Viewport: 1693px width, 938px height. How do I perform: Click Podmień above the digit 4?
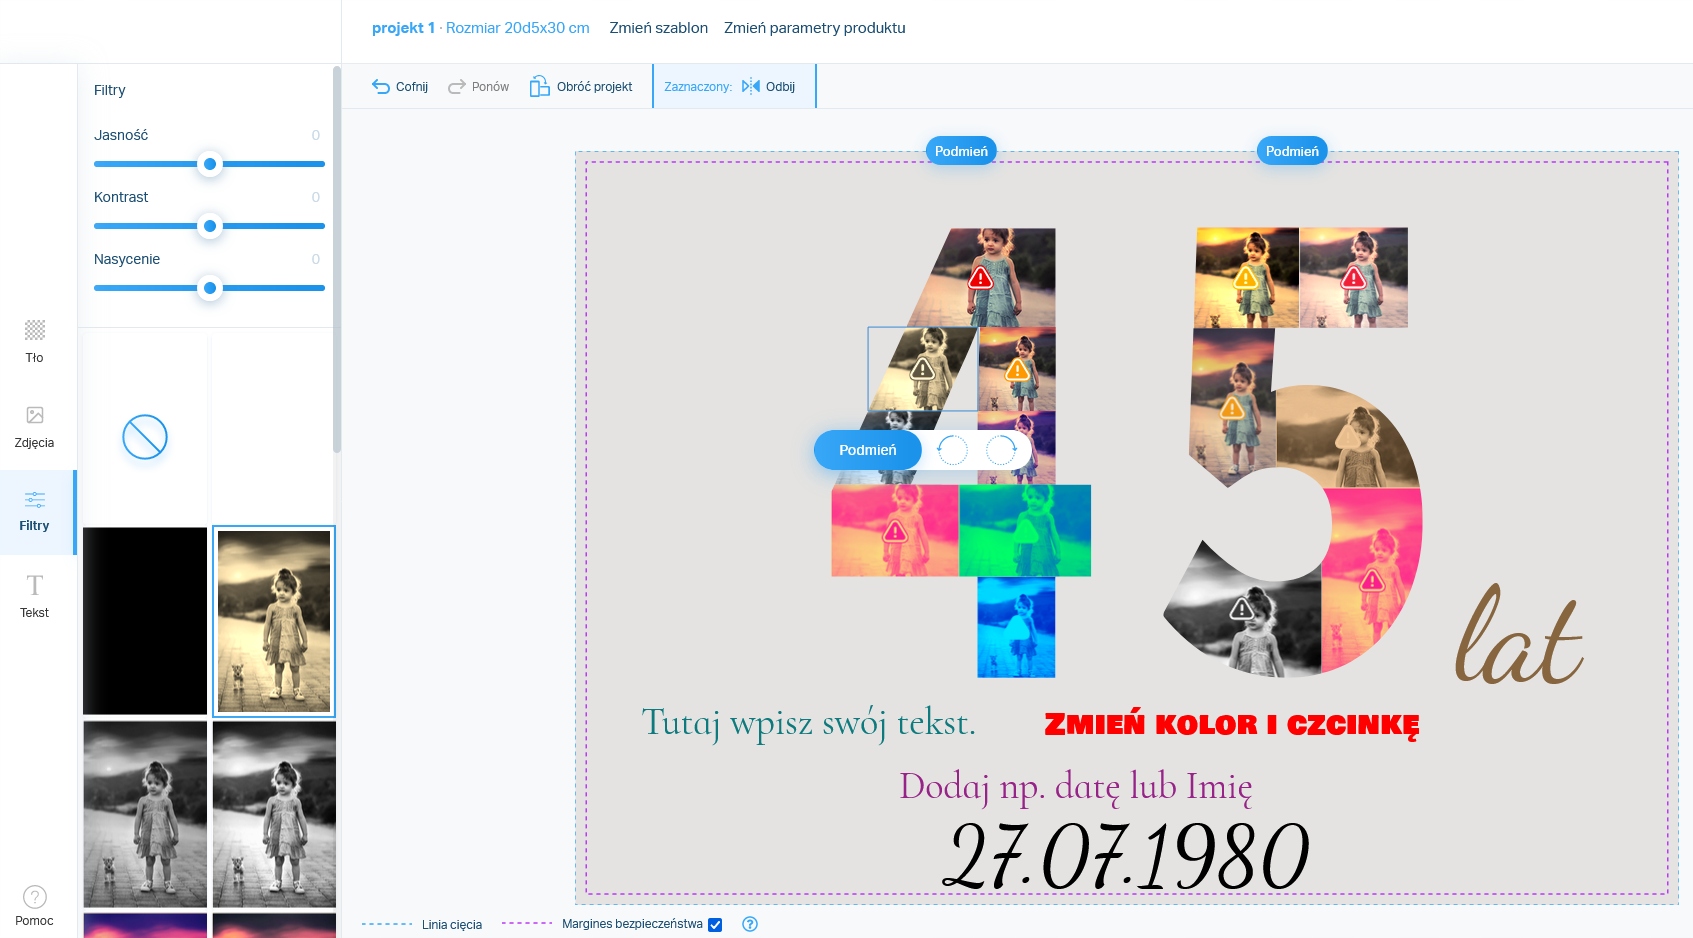click(961, 151)
